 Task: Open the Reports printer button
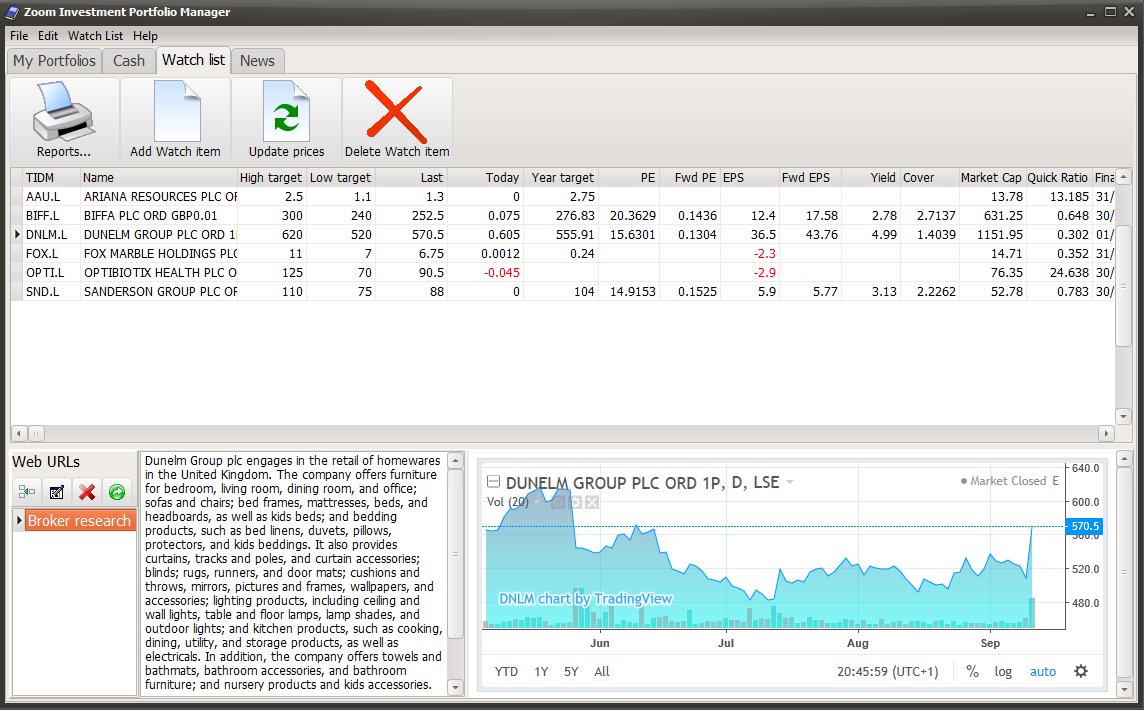(64, 120)
